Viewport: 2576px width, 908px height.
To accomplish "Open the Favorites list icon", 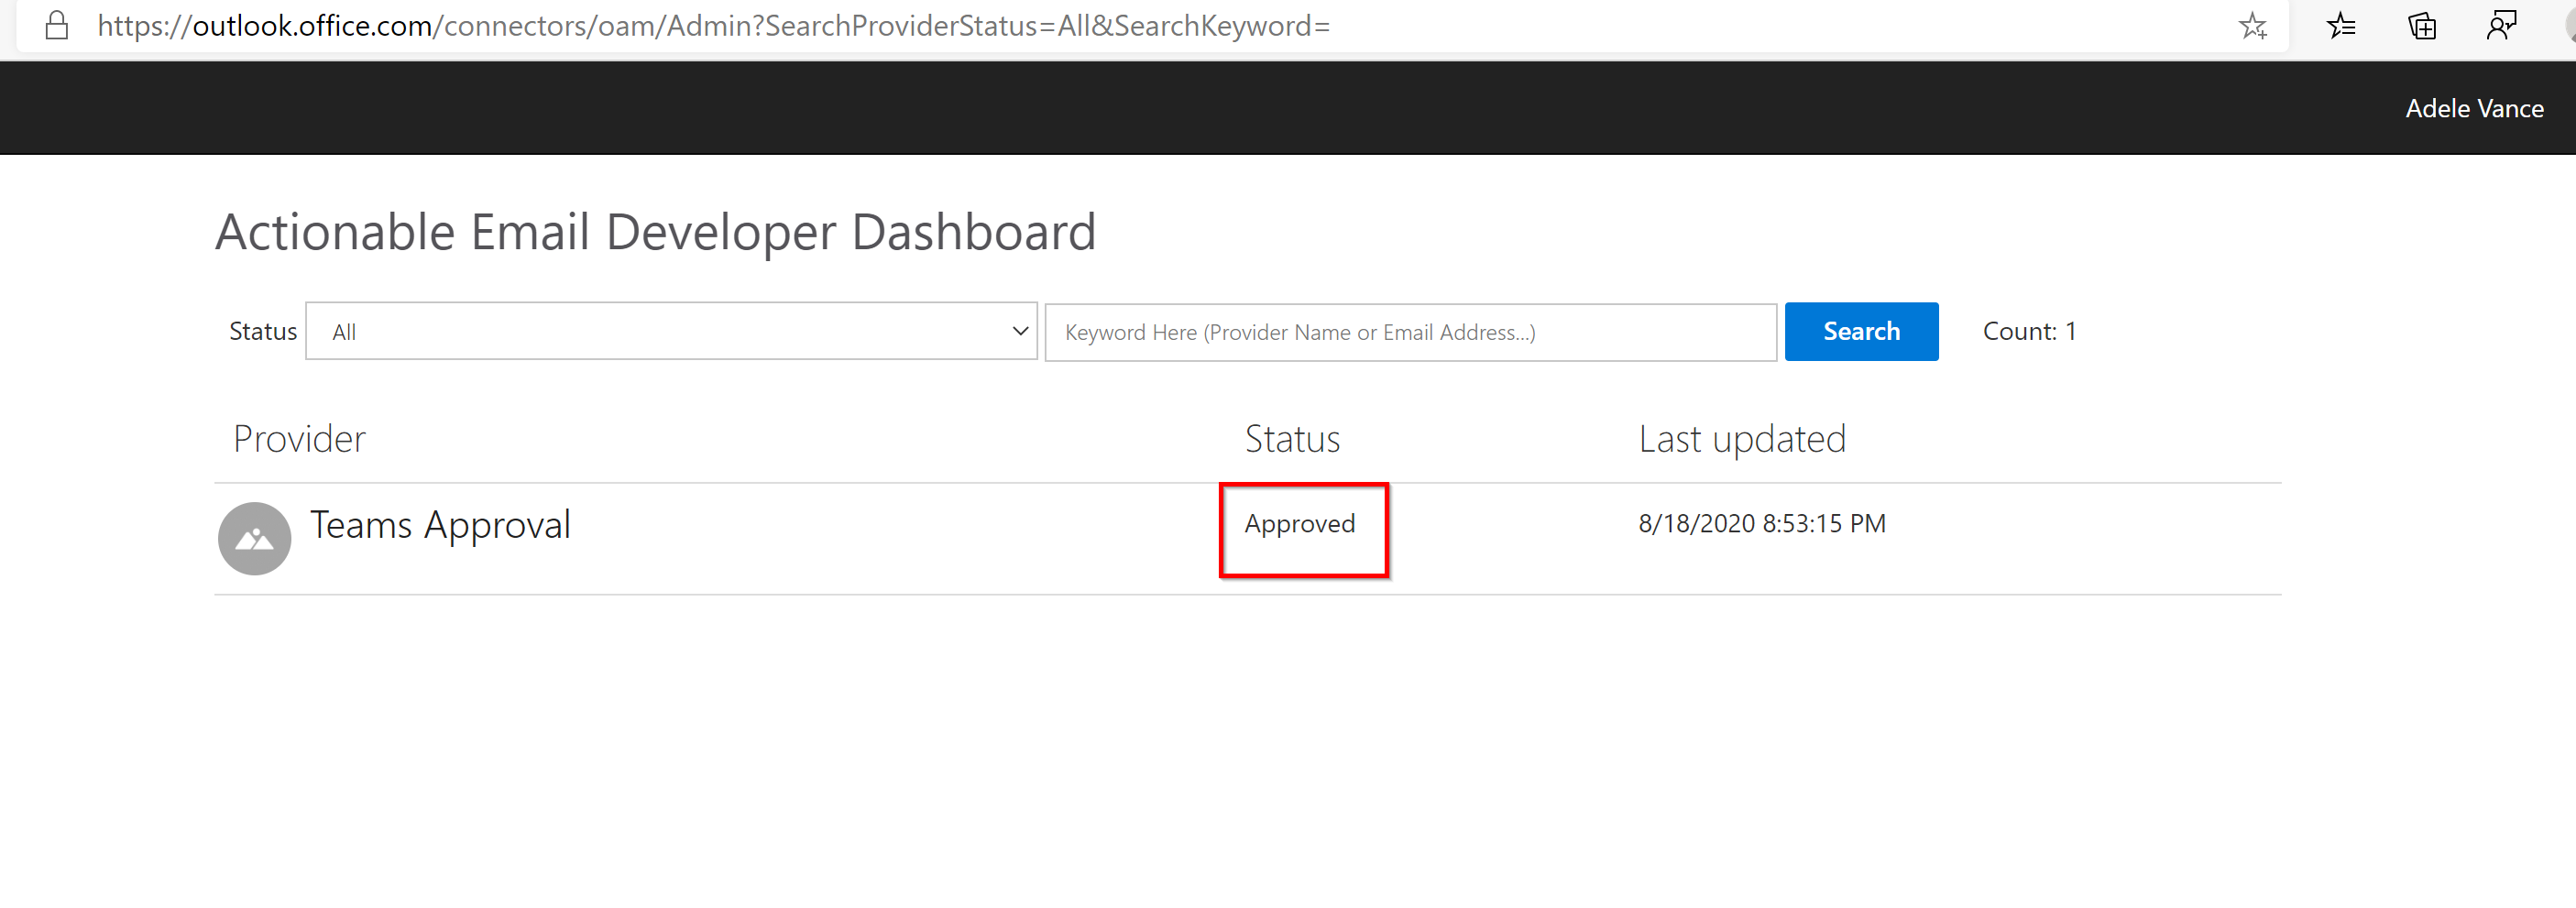I will coord(2341,26).
